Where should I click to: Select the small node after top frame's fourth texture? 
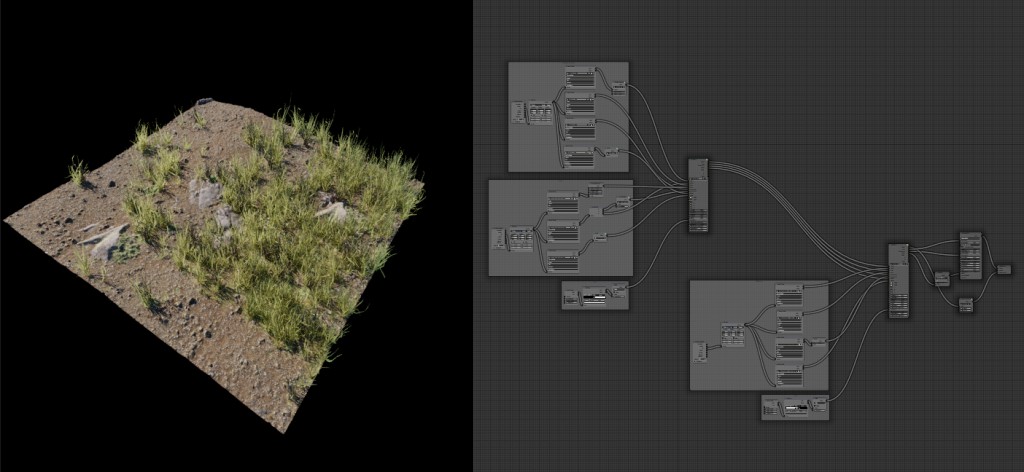[x=612, y=153]
